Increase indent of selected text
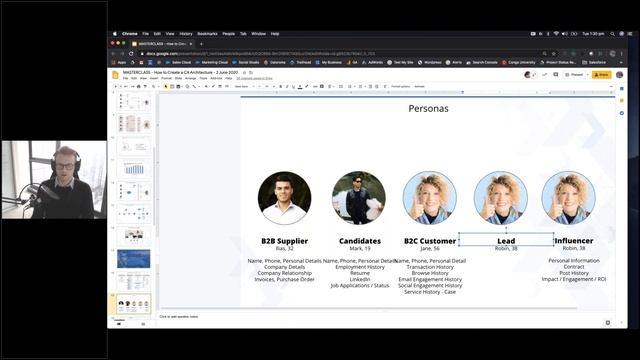Screen dimensions: 640x360 pyautogui.click(x=377, y=87)
